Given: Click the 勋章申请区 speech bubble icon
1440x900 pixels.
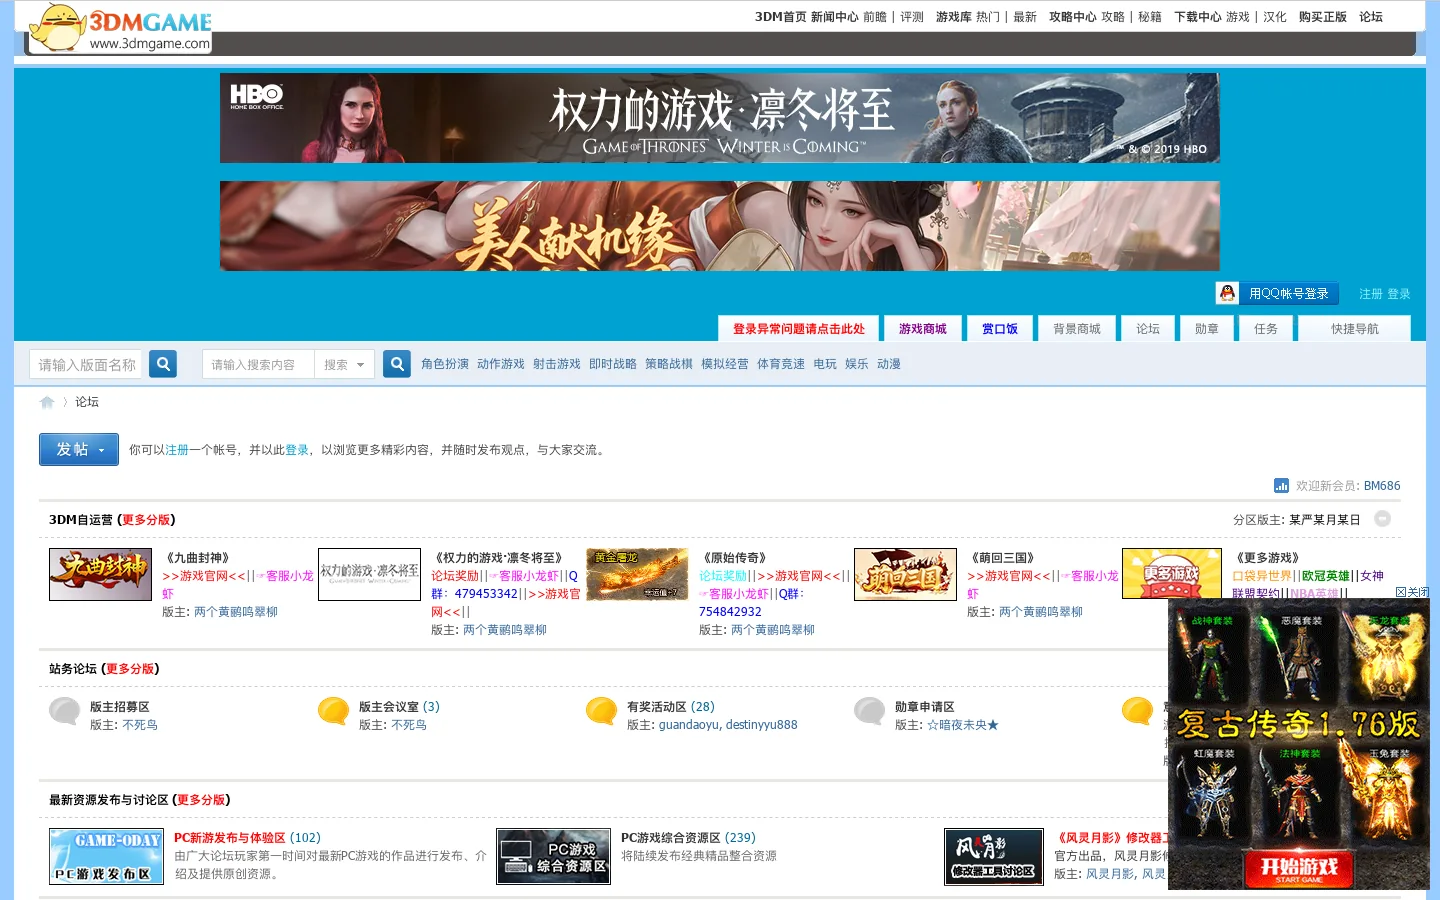Looking at the screenshot, I should point(869,711).
